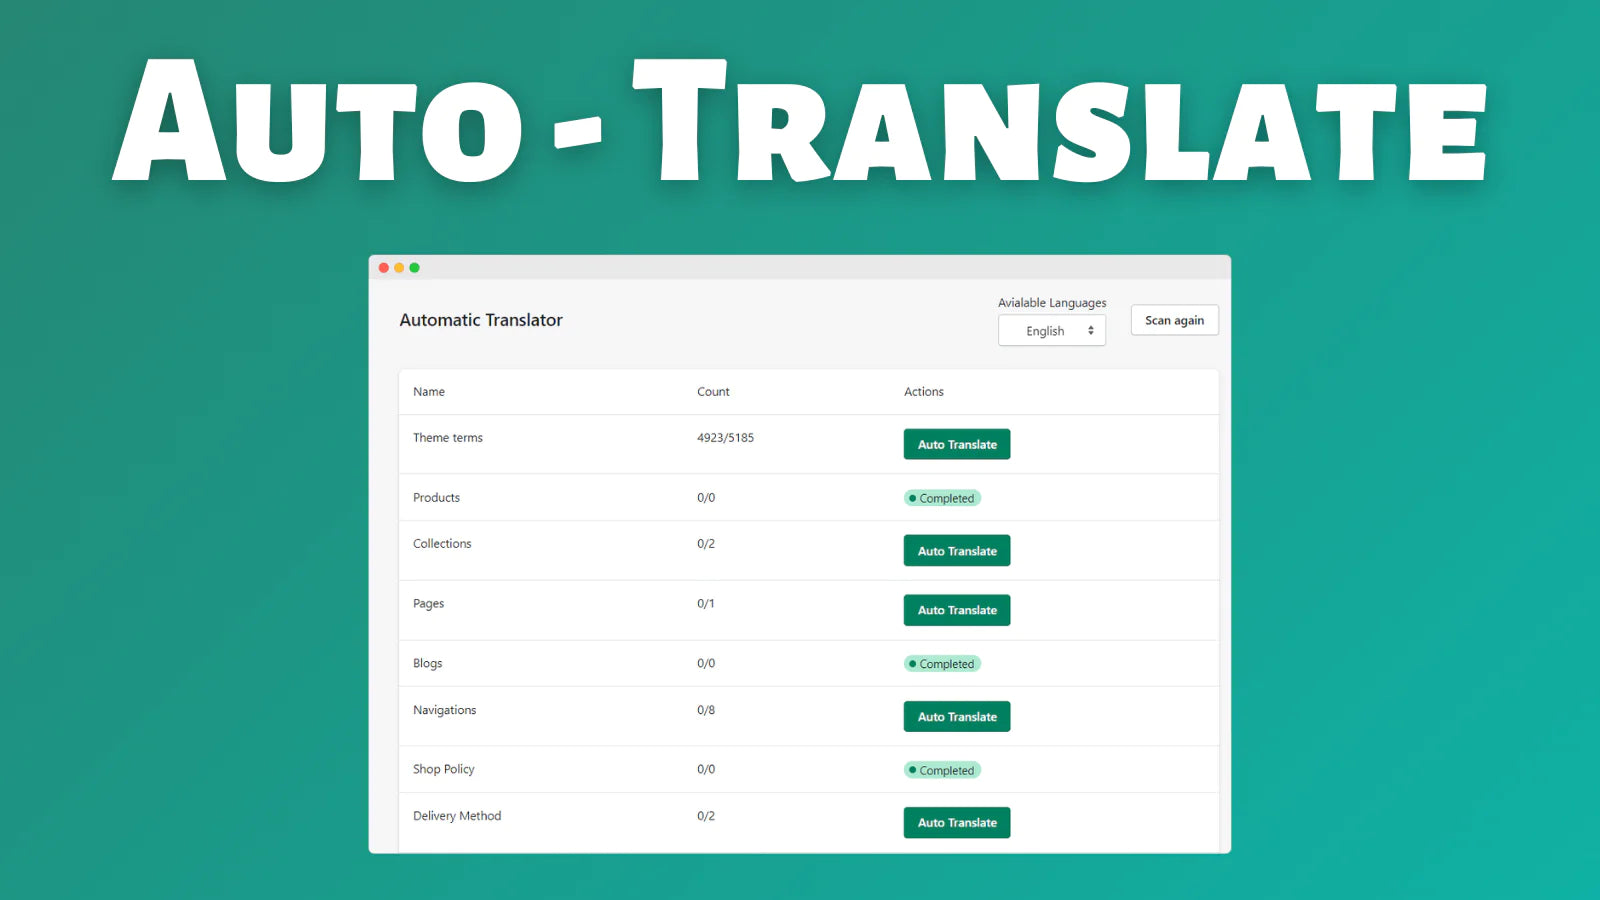Click the 4923/5185 translation progress count
The height and width of the screenshot is (900, 1600).
(726, 437)
